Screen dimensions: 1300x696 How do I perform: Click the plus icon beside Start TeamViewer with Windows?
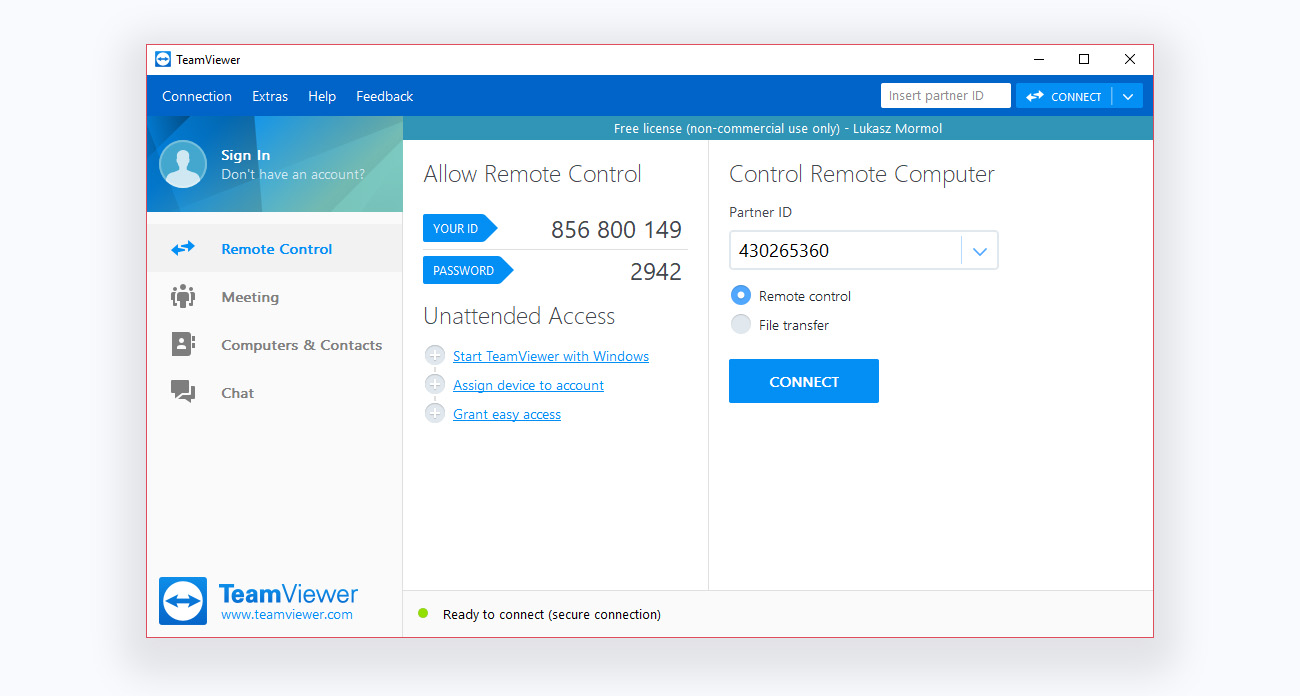pyautogui.click(x=435, y=356)
